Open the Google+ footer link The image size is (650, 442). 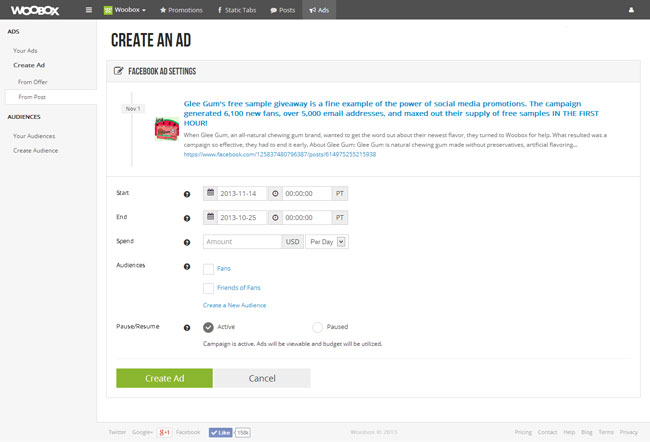click(142, 432)
